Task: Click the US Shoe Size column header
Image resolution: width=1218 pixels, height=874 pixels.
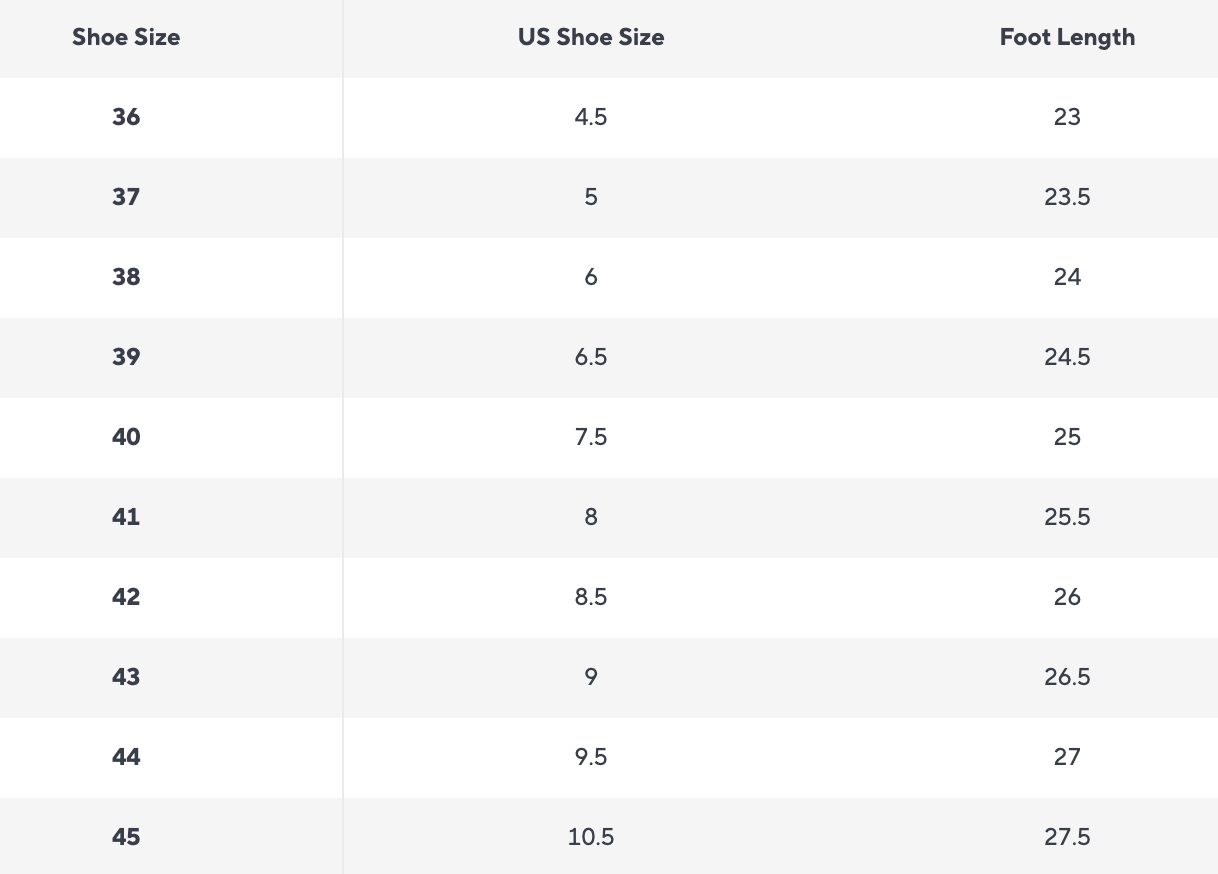Action: [591, 38]
